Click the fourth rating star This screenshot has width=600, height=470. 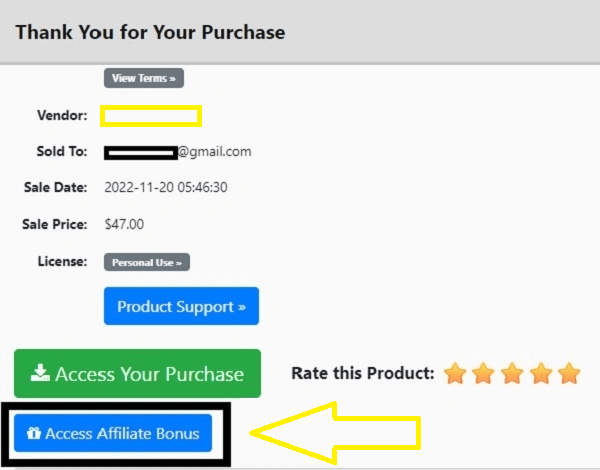541,374
